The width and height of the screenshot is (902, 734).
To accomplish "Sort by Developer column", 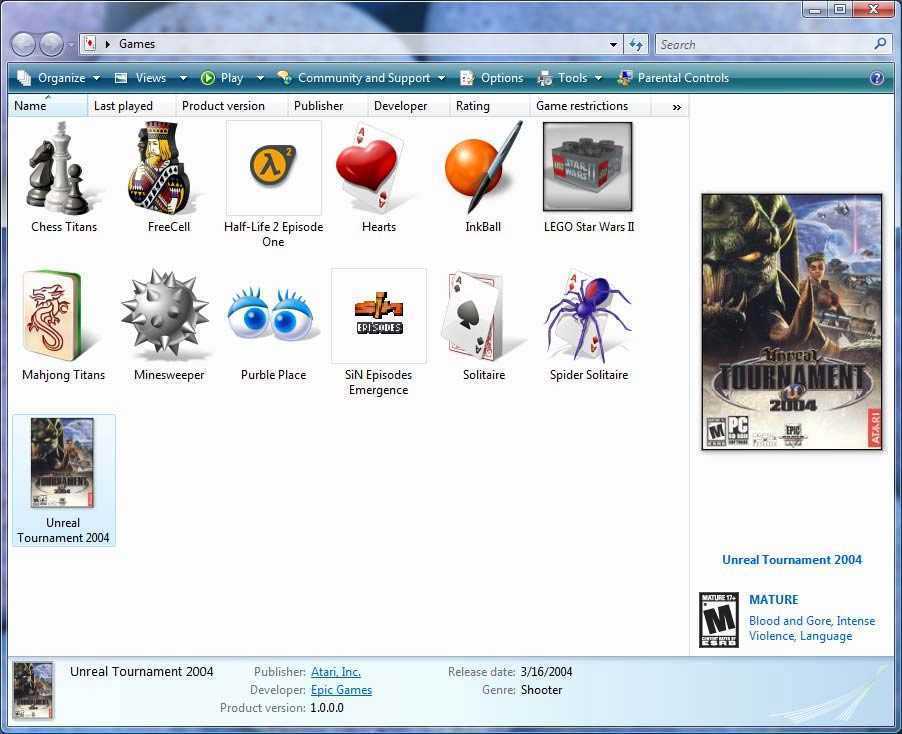I will click(408, 106).
